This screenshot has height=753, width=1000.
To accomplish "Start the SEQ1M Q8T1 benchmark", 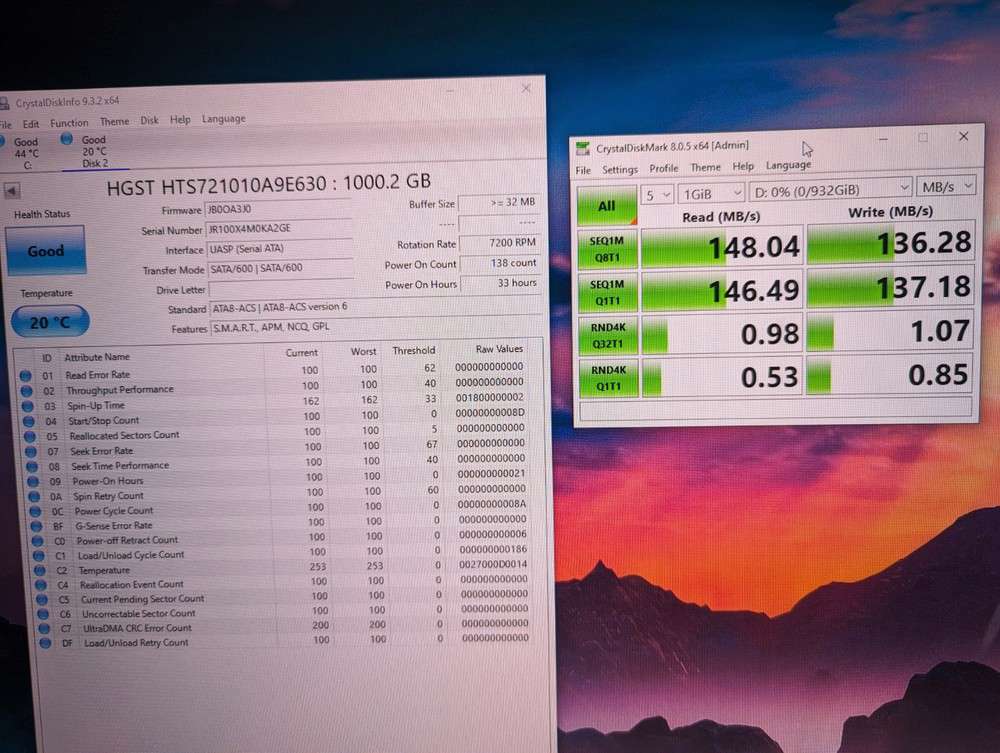I will click(607, 249).
